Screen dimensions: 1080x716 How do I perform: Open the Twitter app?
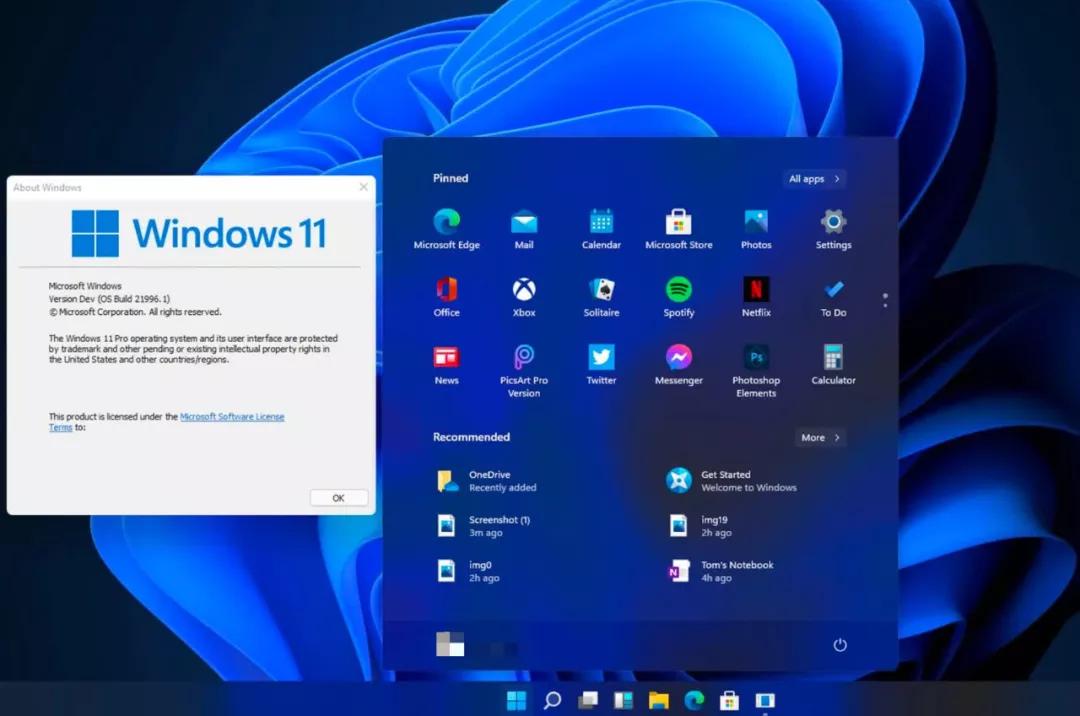pyautogui.click(x=600, y=358)
